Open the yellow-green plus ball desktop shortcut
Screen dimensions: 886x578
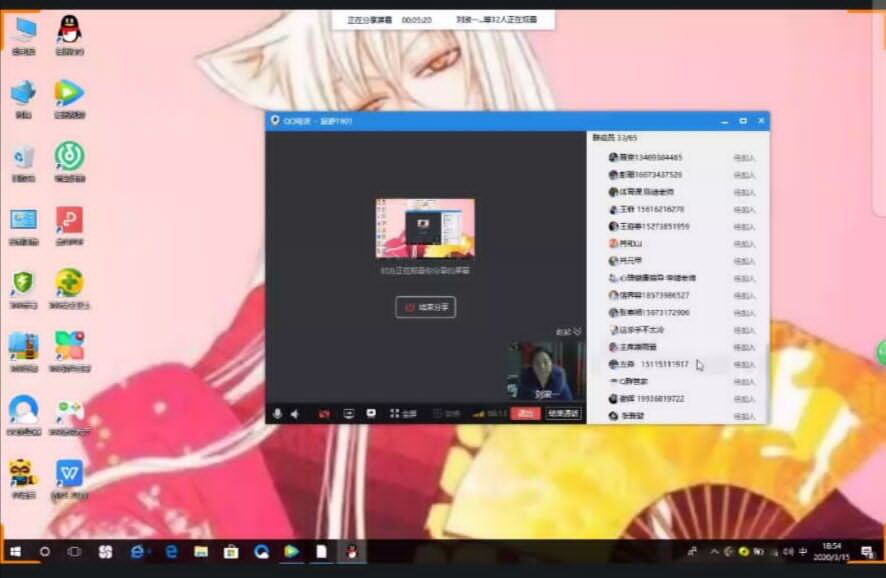pyautogui.click(x=70, y=289)
